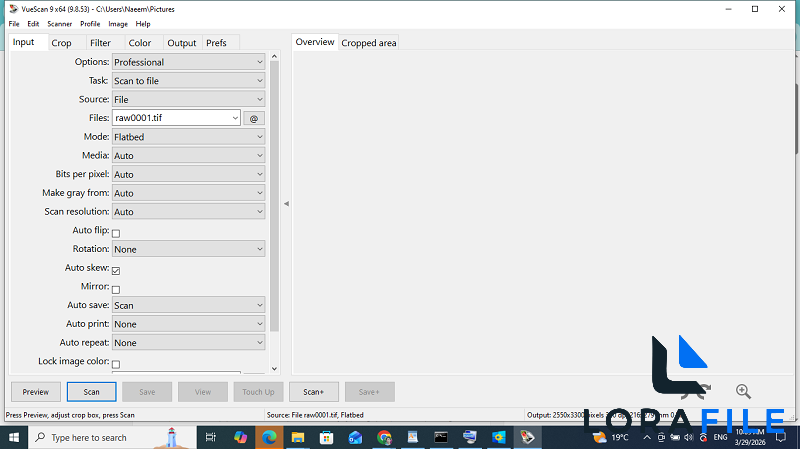This screenshot has height=449, width=800.
Task: Open the command prompt taskbar icon
Action: click(x=441, y=437)
